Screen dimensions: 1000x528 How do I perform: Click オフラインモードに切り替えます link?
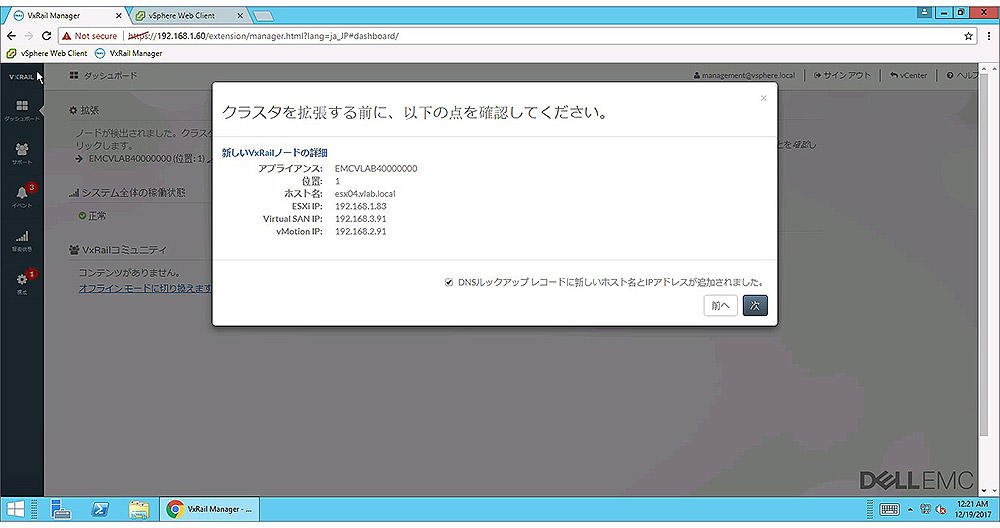(x=145, y=288)
